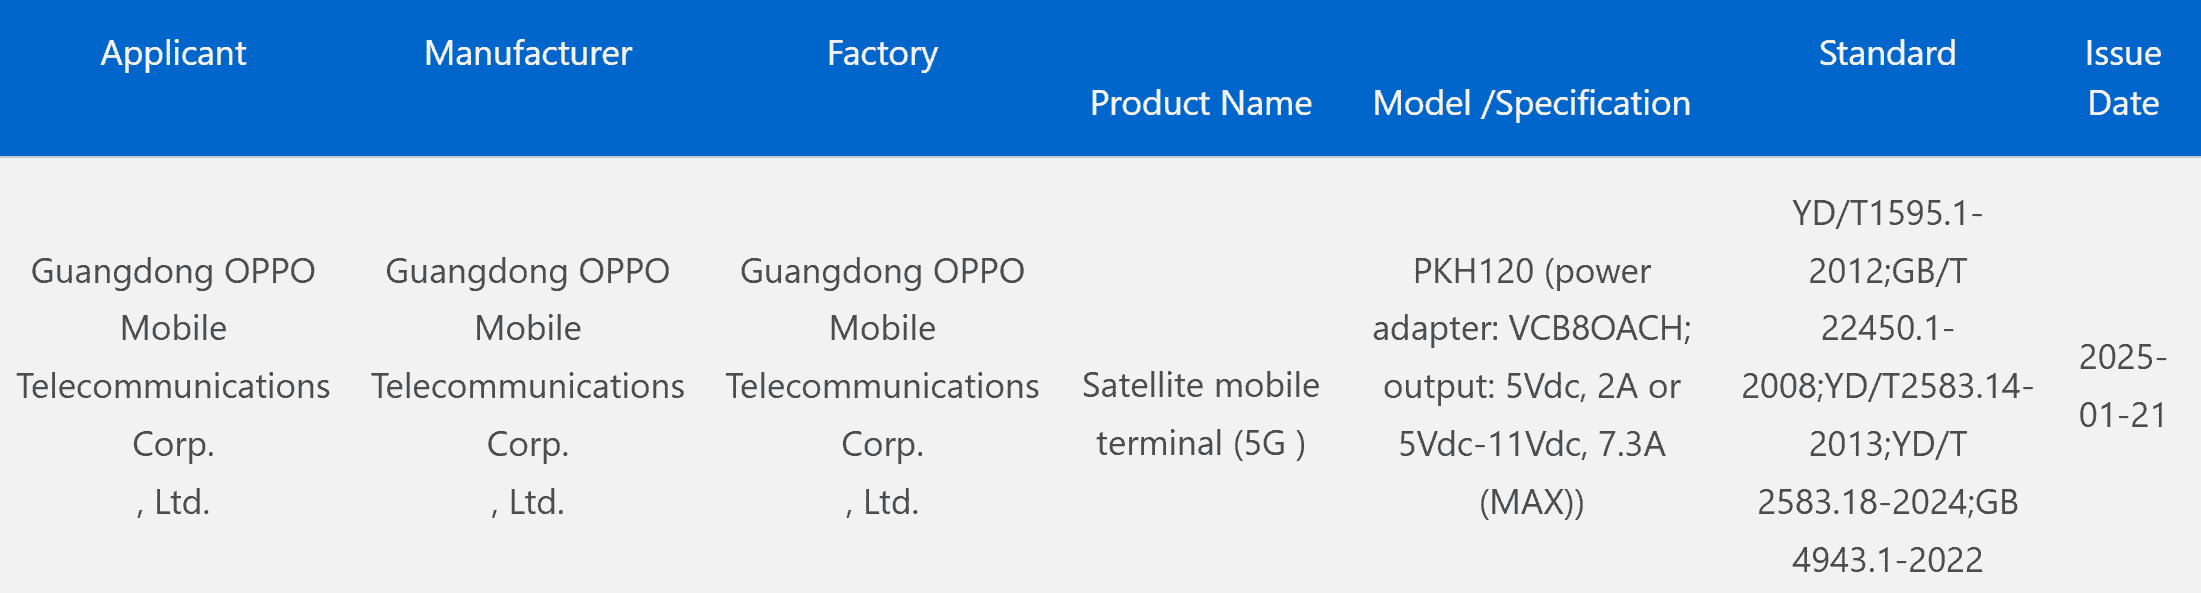Click the Factory column header
The width and height of the screenshot is (2201, 593).
pyautogui.click(x=882, y=53)
